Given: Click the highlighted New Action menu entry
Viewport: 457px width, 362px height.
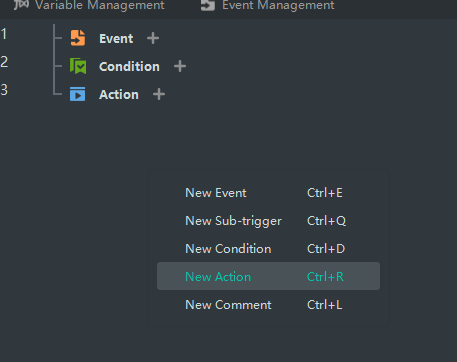Looking at the screenshot, I should click(268, 276).
